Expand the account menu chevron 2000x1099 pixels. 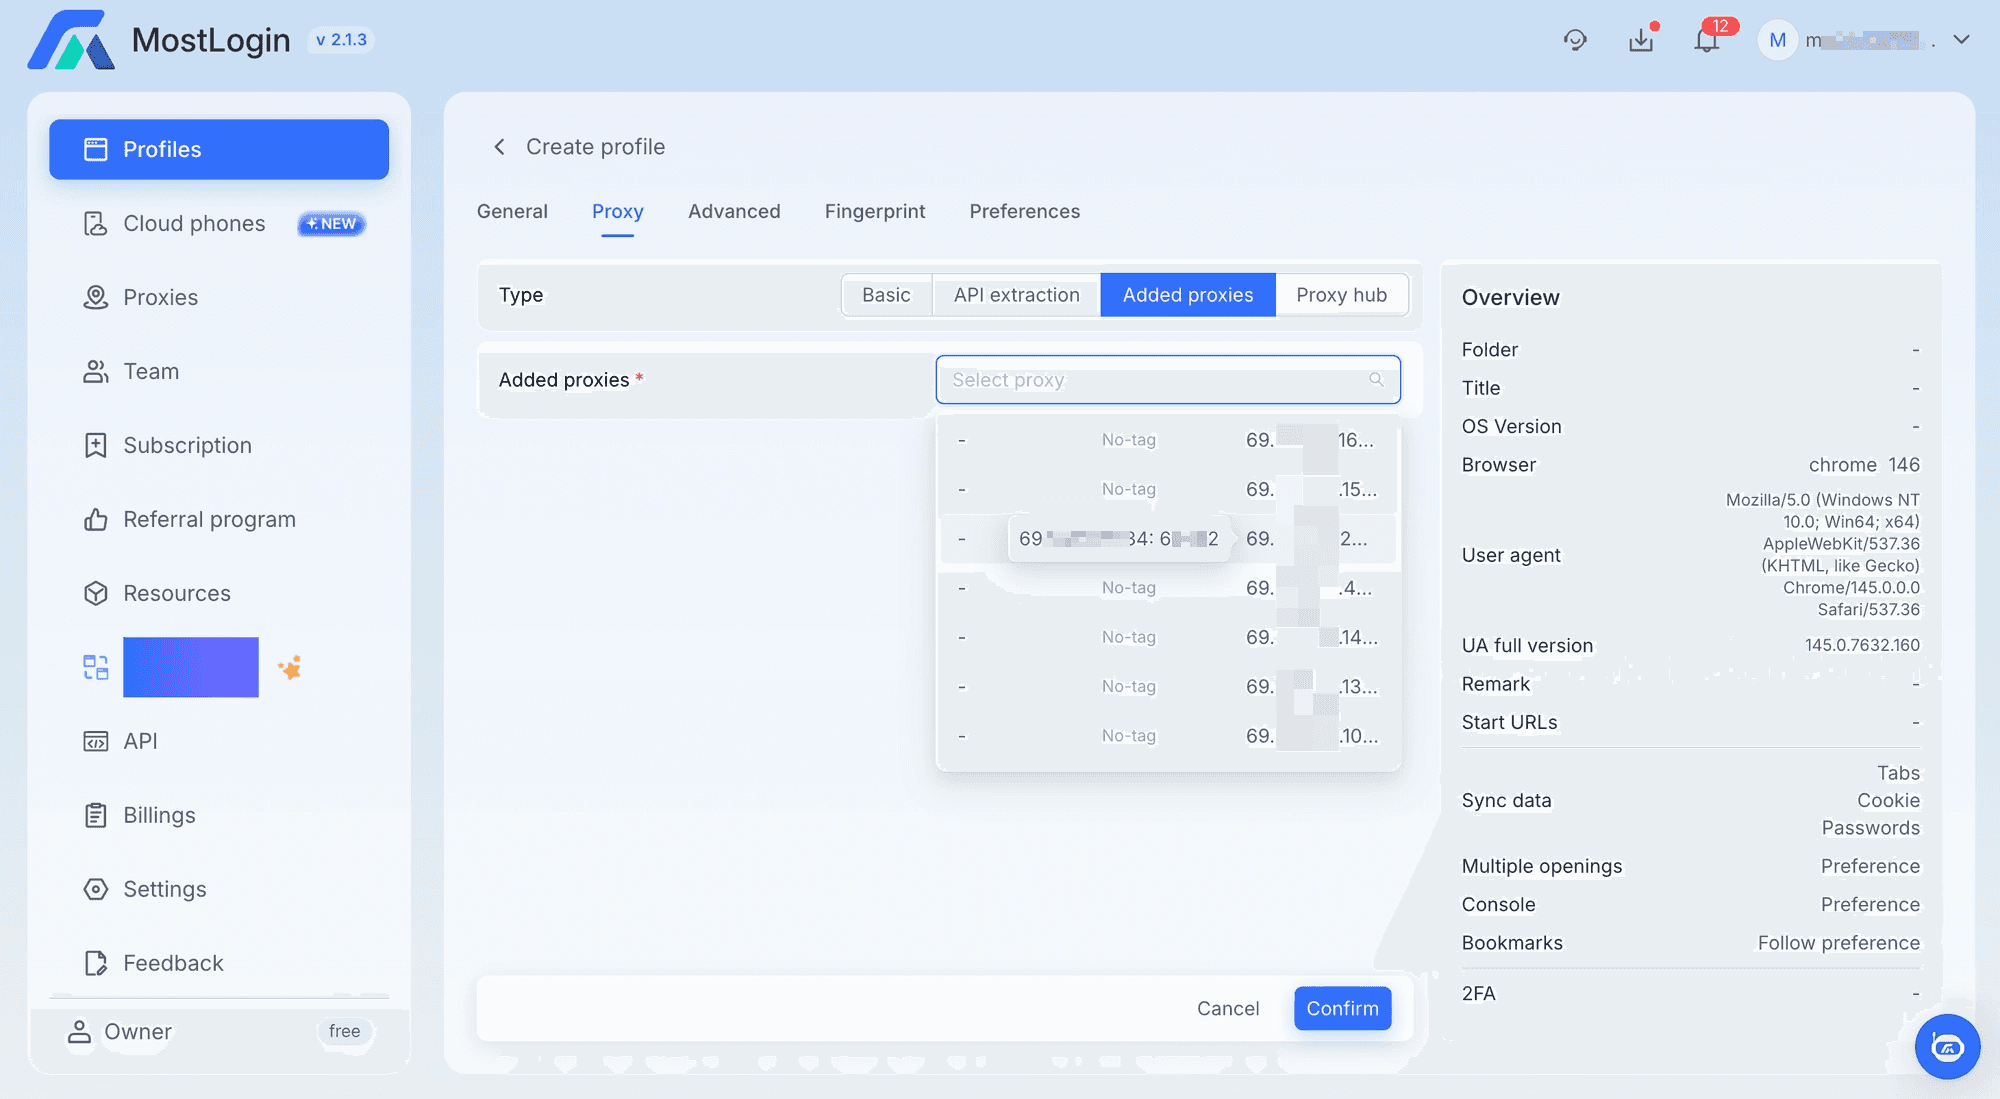click(x=1961, y=40)
